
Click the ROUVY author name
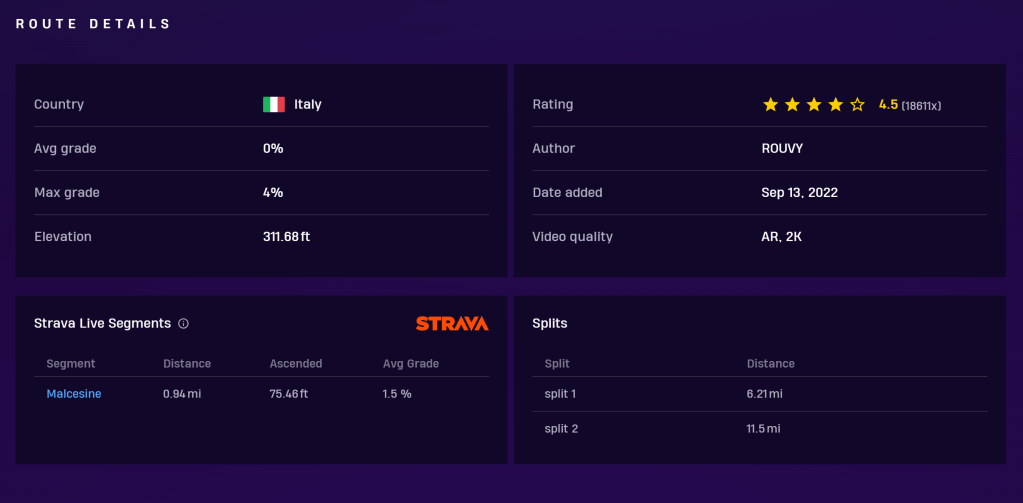click(x=782, y=148)
